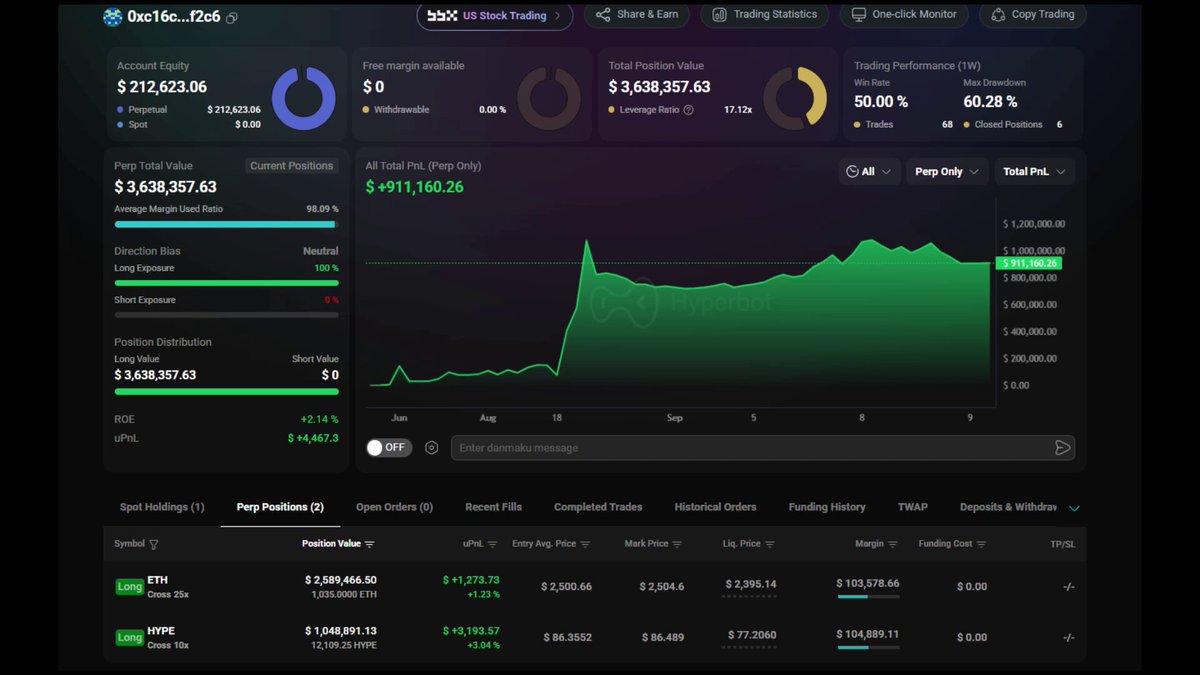Sort by uPnL column icon

[x=493, y=544]
